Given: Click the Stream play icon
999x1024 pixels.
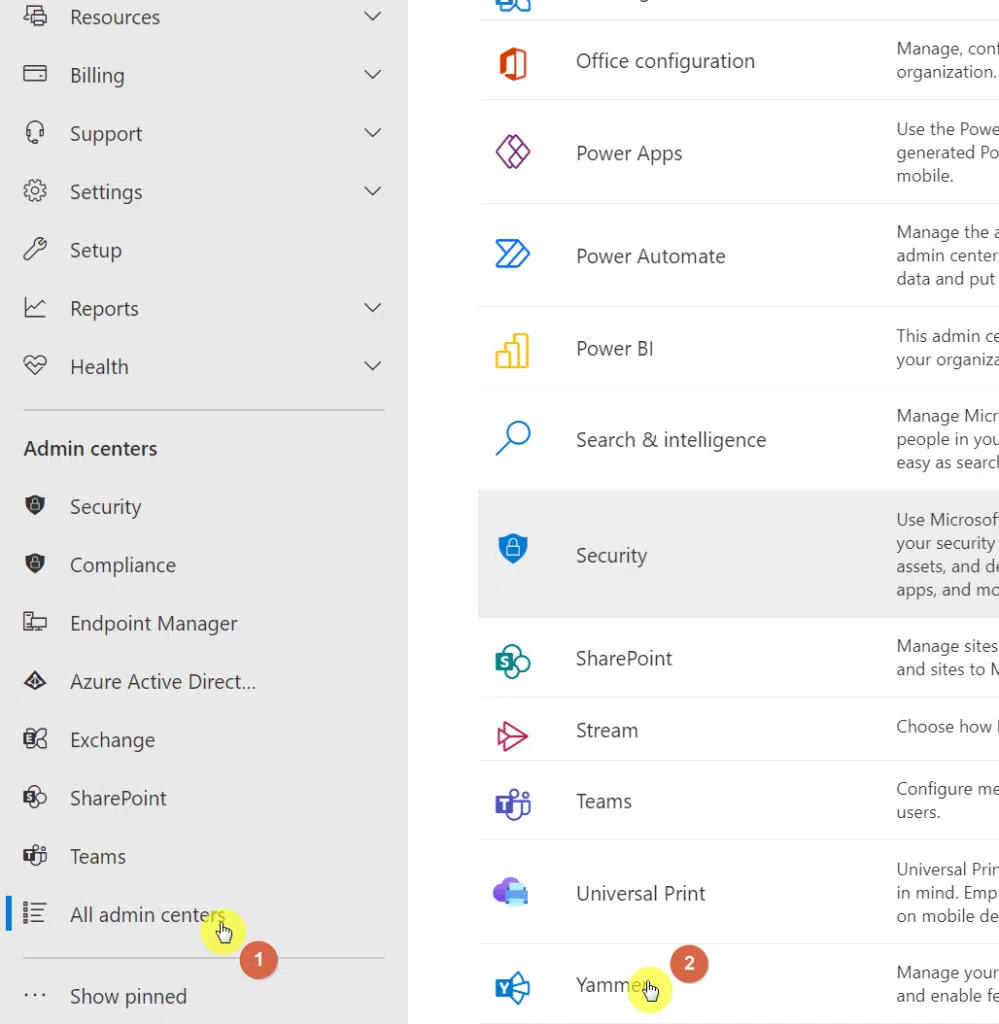Looking at the screenshot, I should (512, 736).
